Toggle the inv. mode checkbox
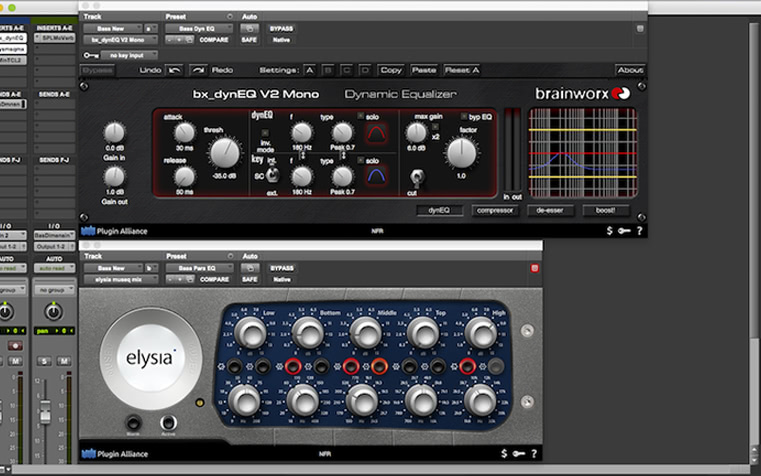 tap(265, 132)
